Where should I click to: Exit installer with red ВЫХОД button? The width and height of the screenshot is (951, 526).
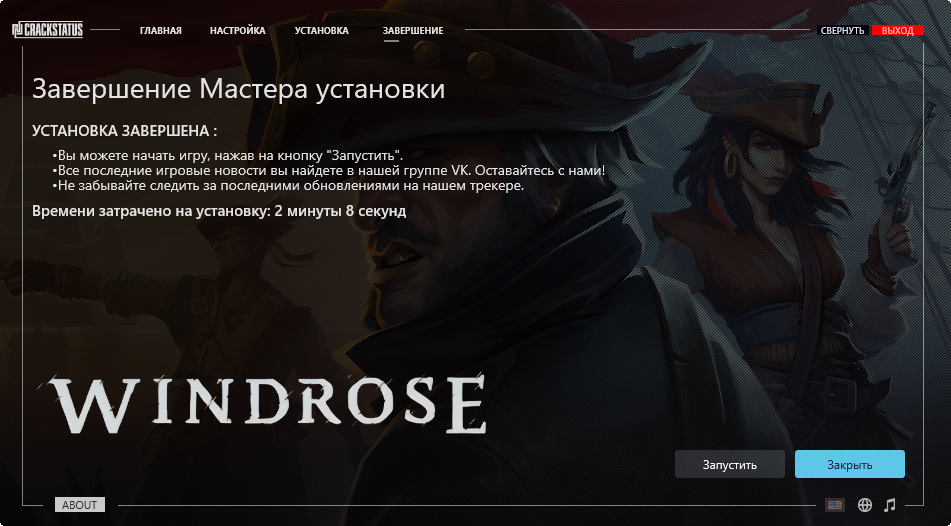click(x=898, y=30)
